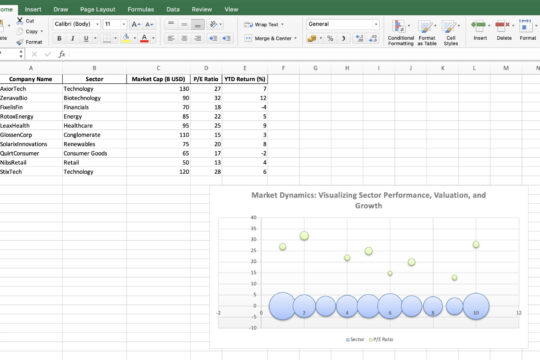Click Merge & Center button
This screenshot has height=360, width=540.
pyautogui.click(x=269, y=38)
